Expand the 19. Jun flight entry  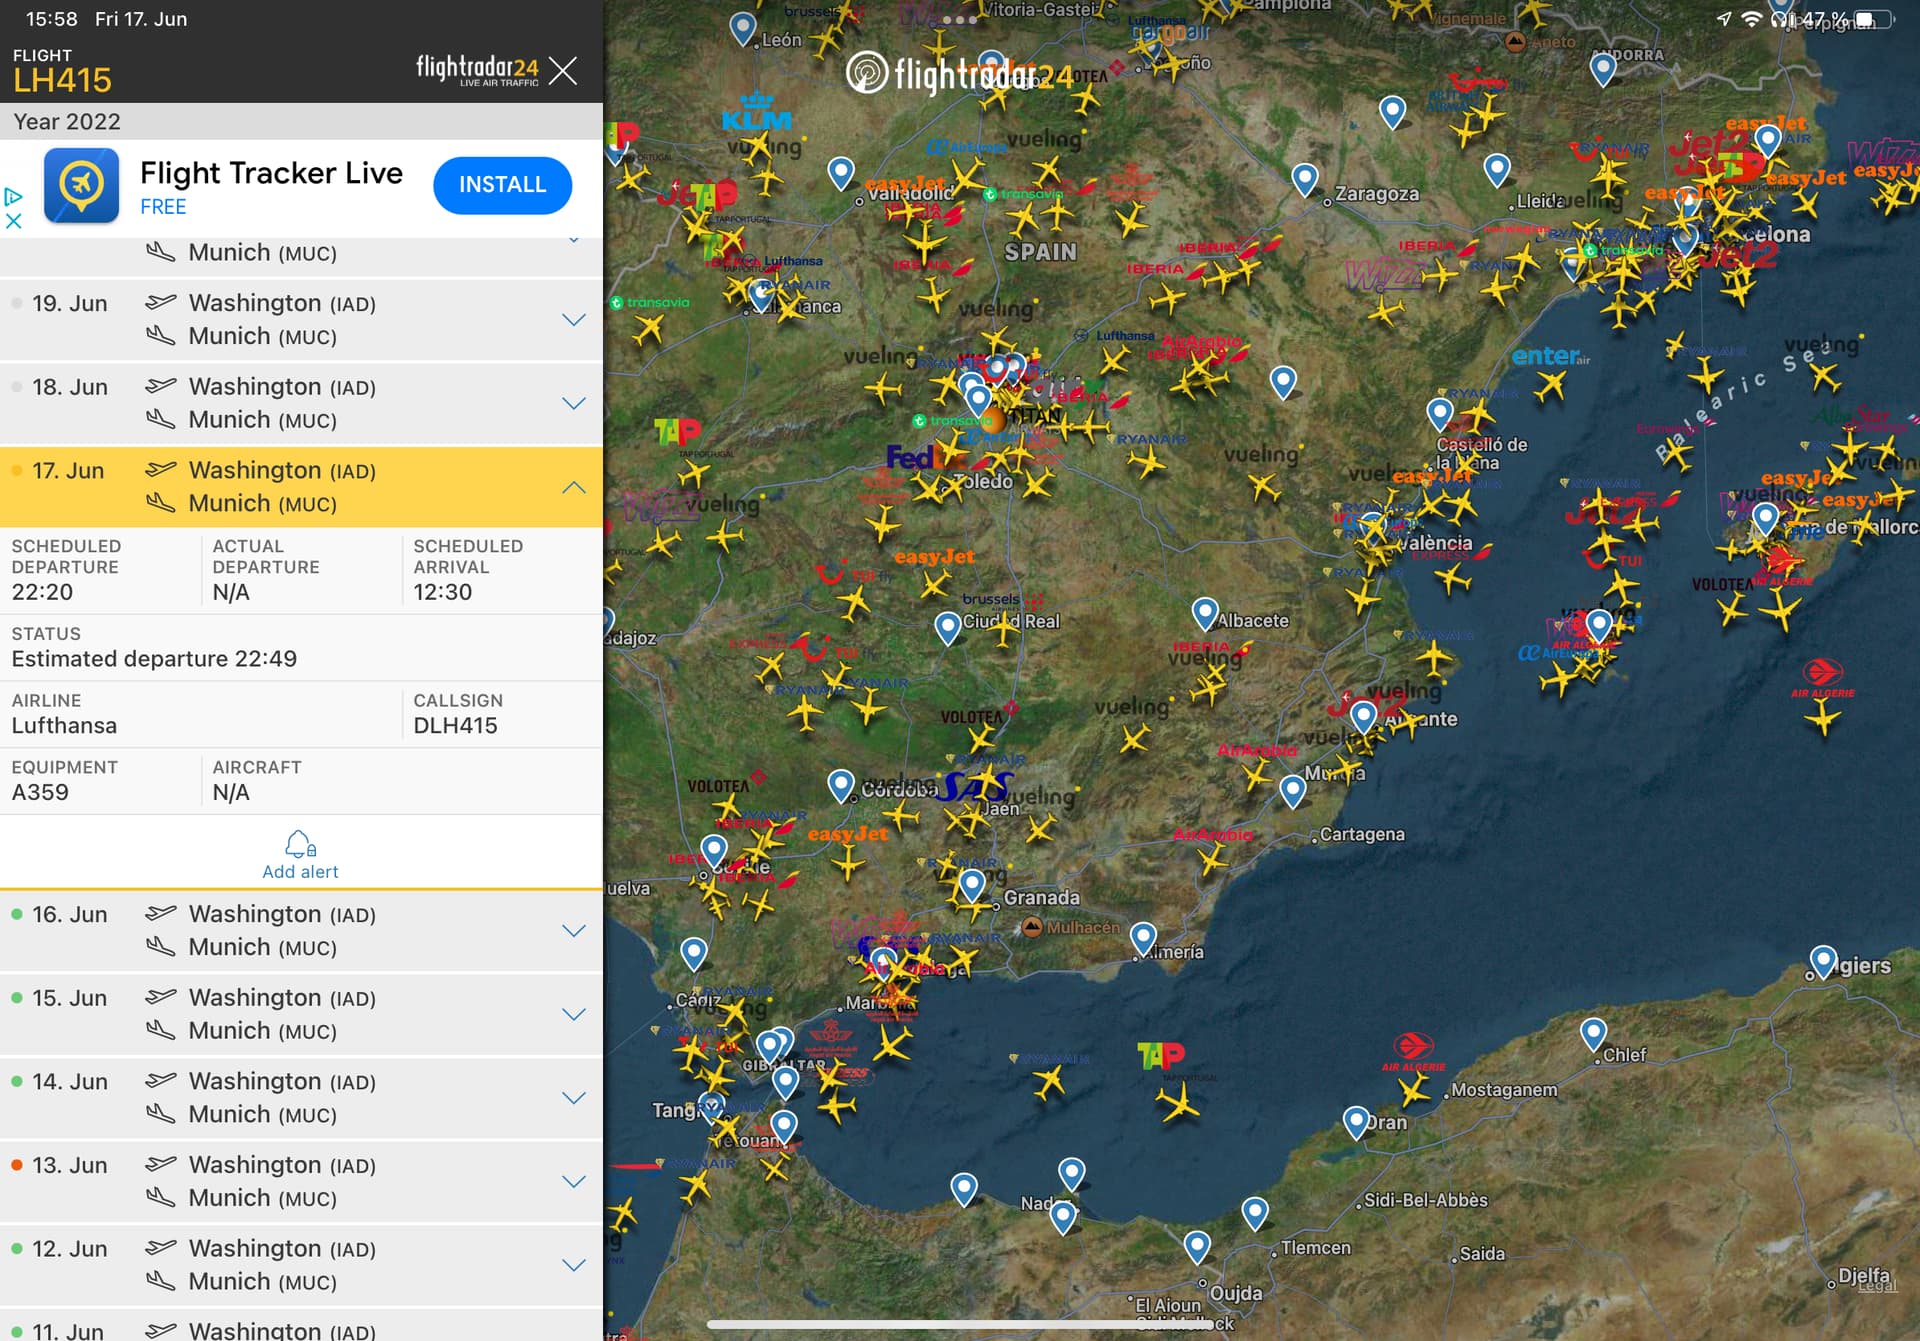point(573,320)
